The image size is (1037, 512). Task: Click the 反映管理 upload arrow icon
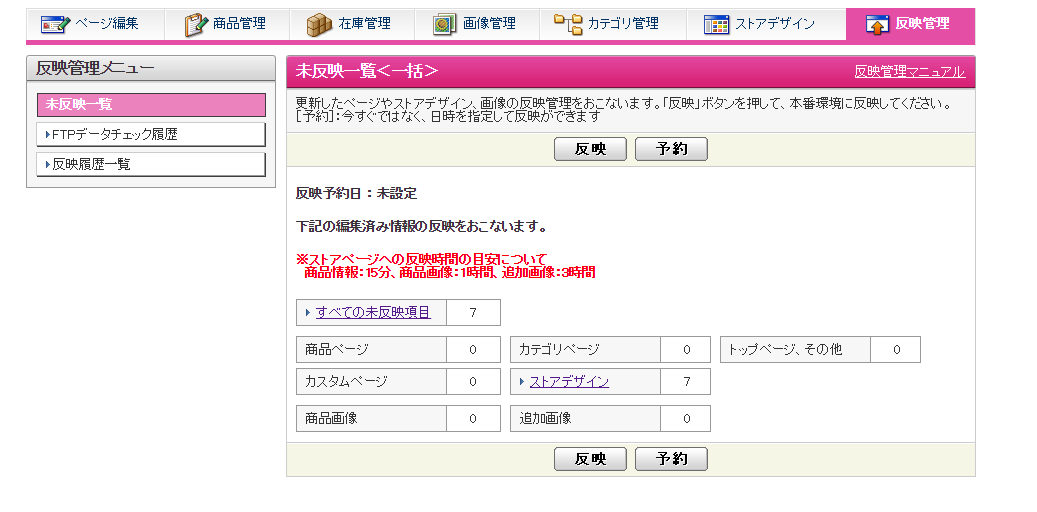[877, 24]
